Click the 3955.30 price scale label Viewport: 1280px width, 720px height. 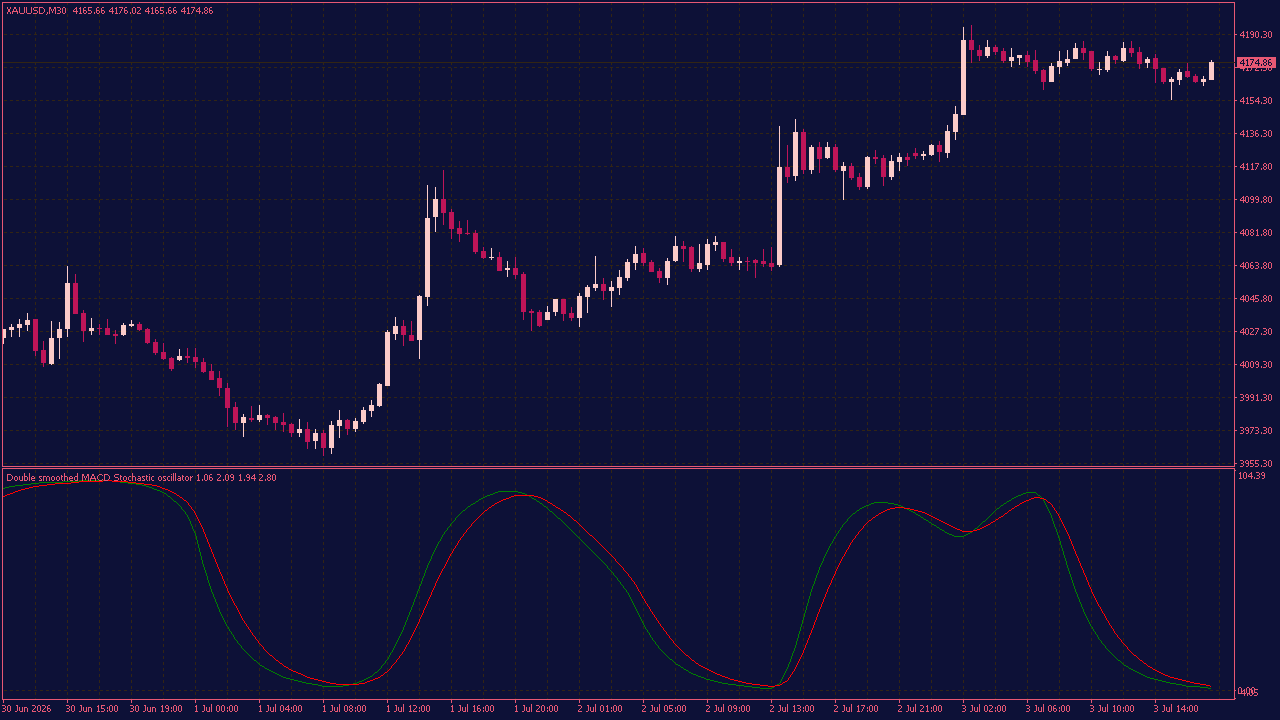[1256, 464]
